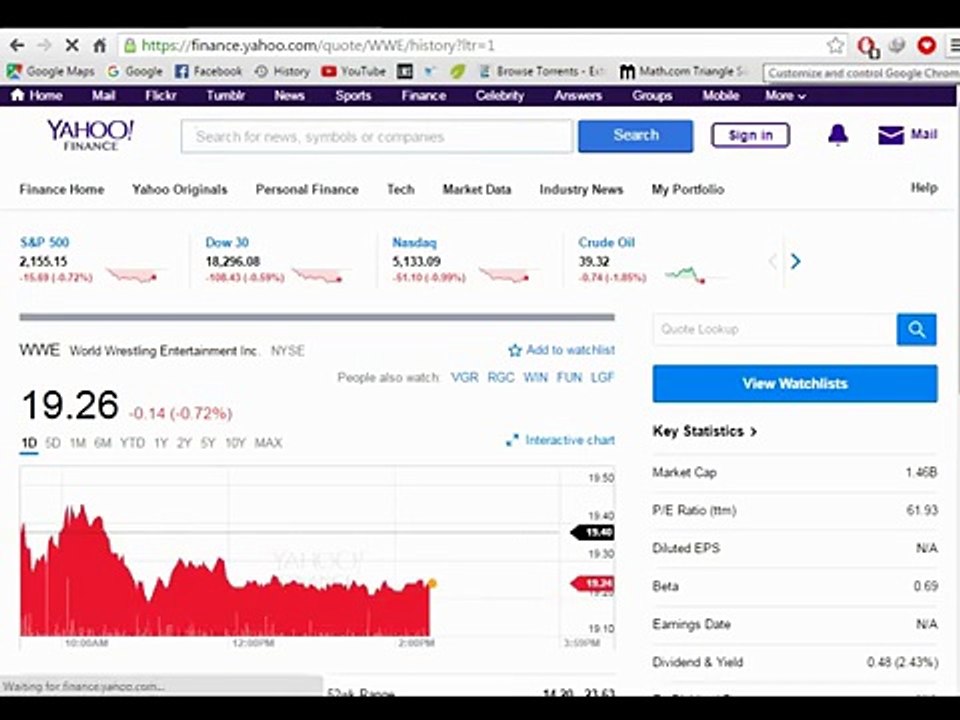Click the green leaf bookmark icon

coord(457,72)
